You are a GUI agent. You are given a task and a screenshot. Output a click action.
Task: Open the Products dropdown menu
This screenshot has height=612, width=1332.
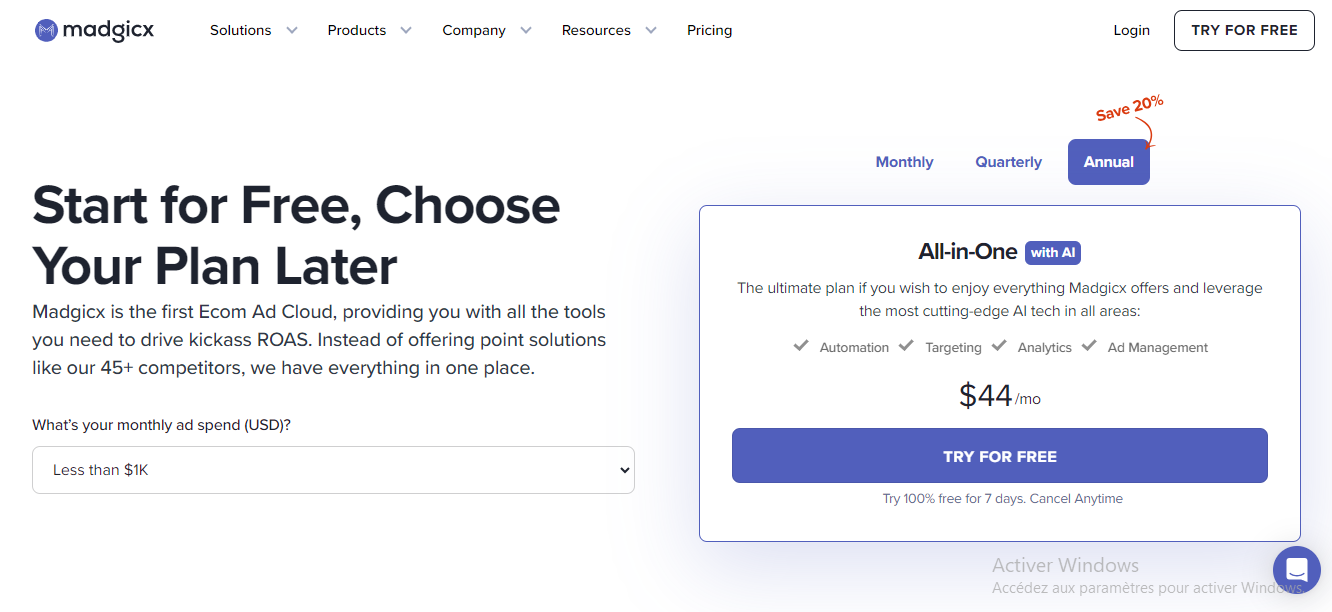pos(369,31)
